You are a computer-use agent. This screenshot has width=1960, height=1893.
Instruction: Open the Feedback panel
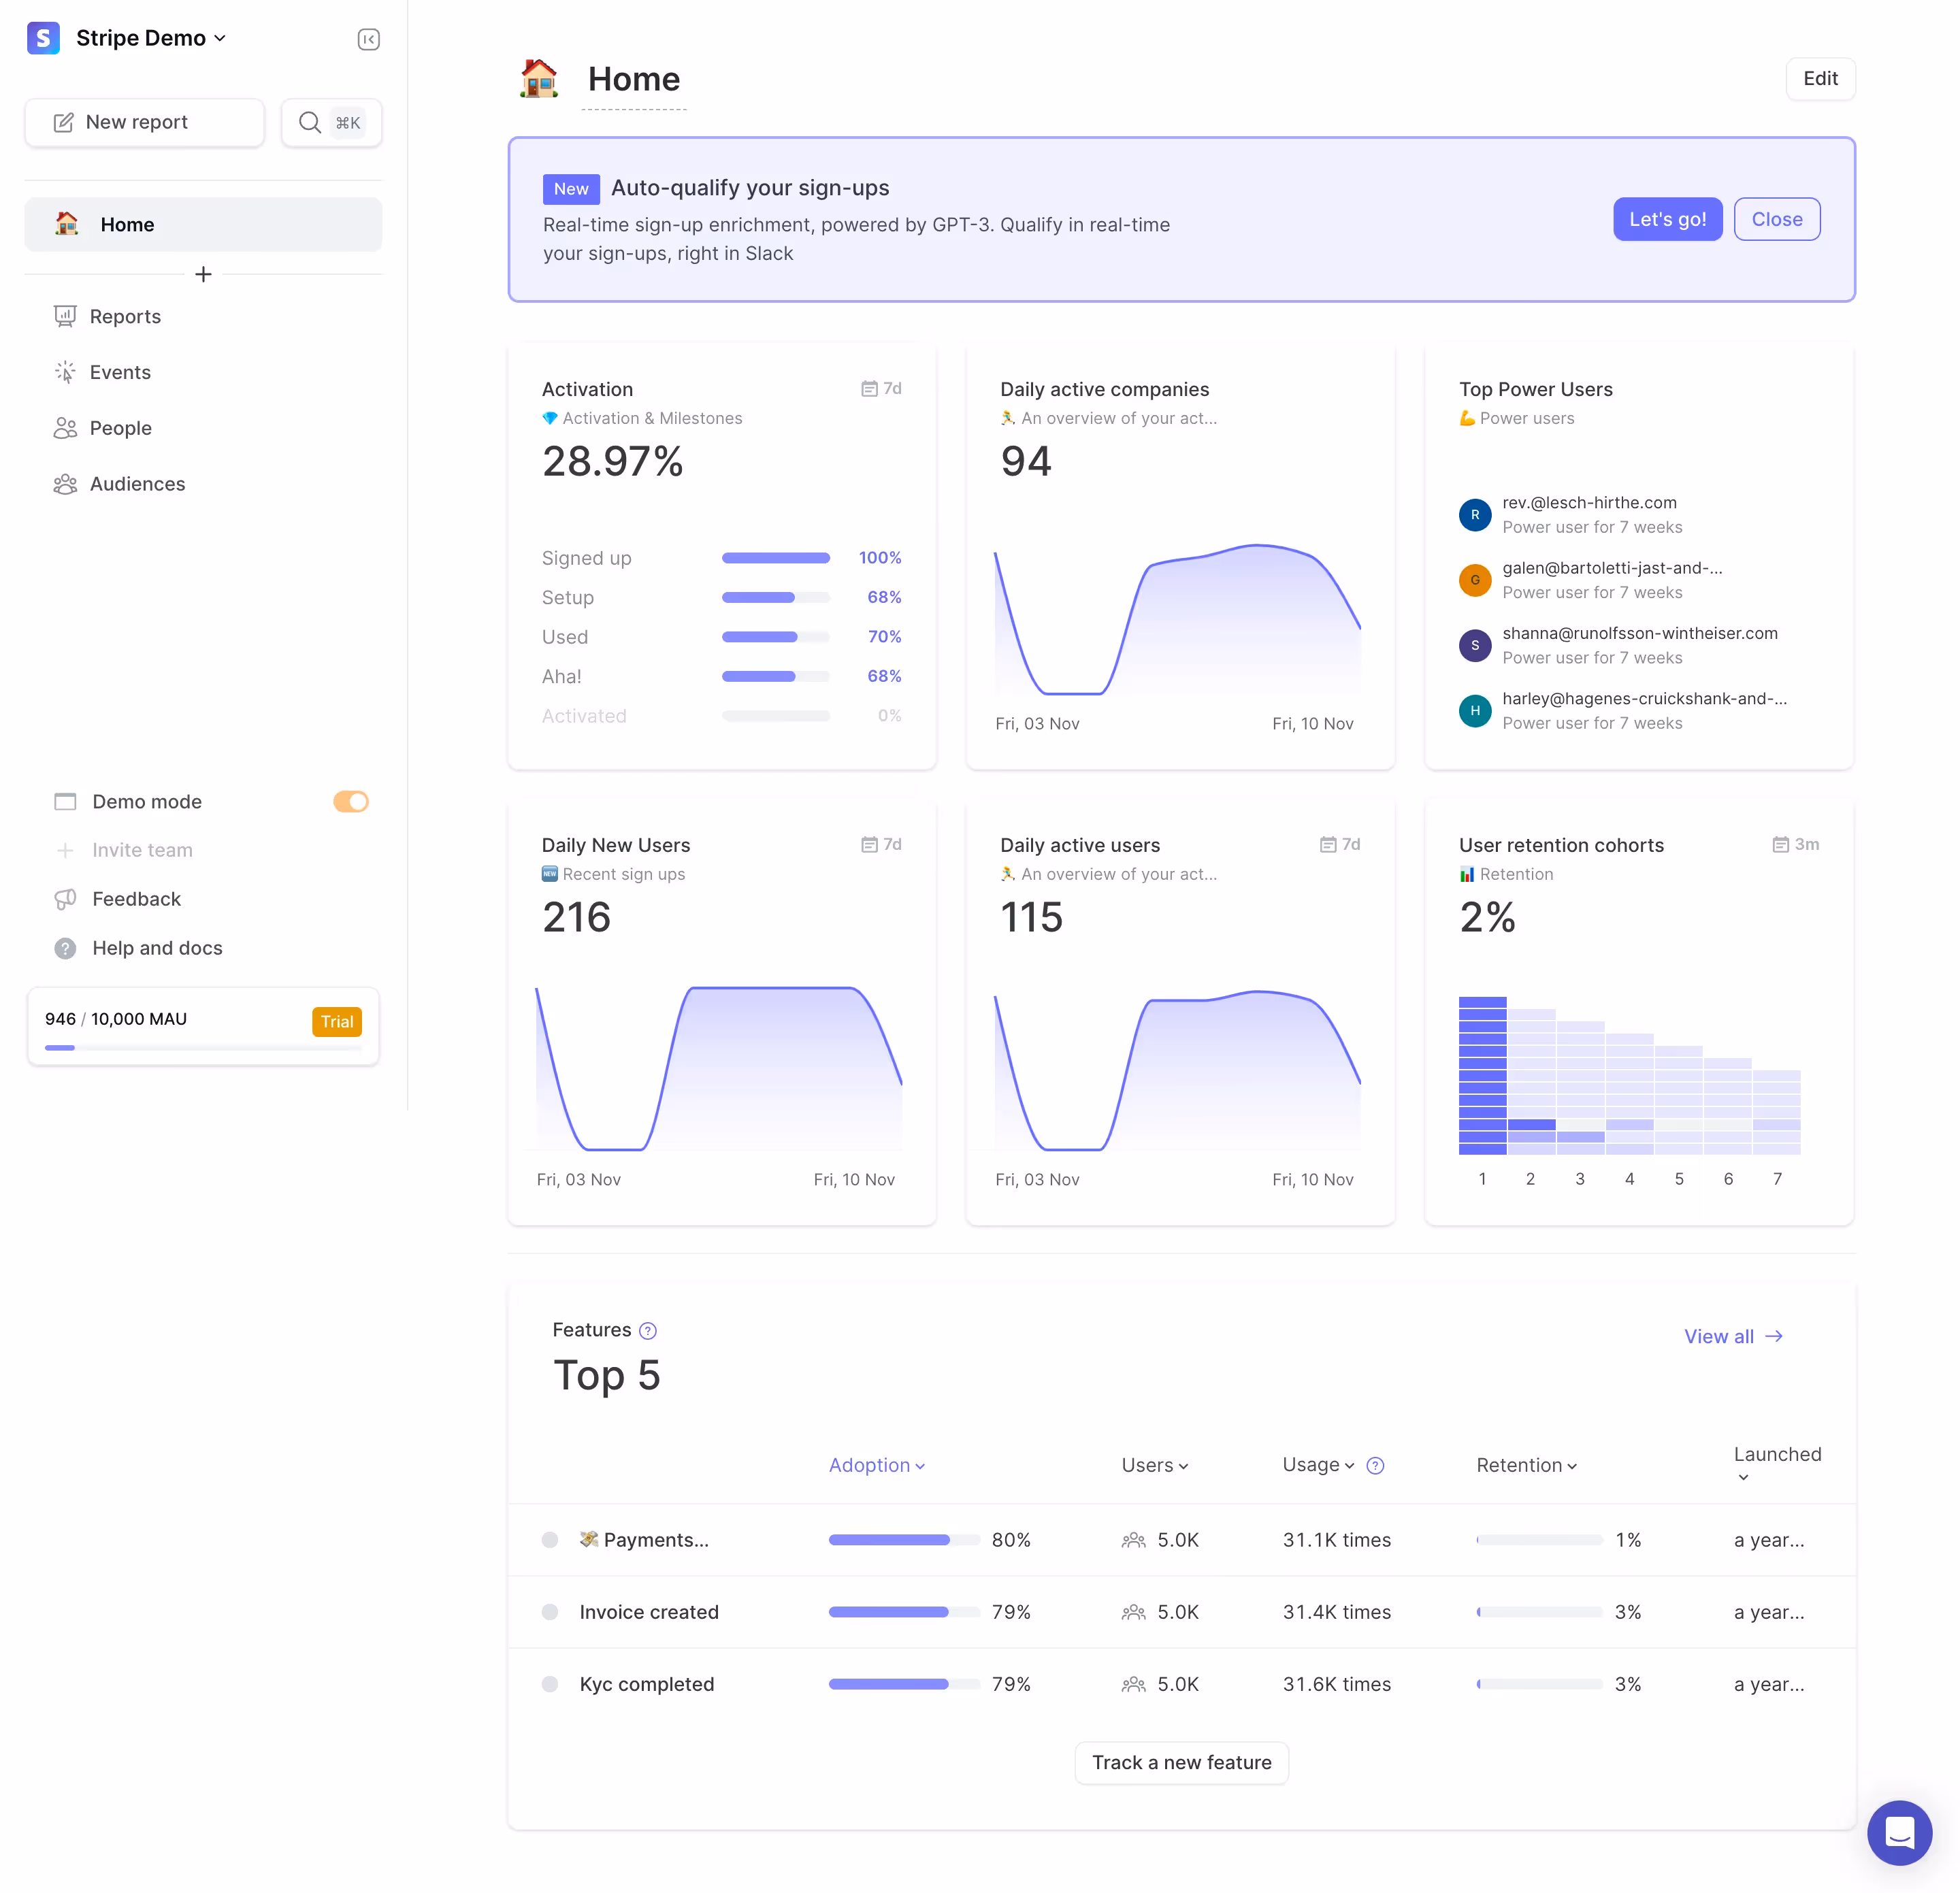coord(136,898)
